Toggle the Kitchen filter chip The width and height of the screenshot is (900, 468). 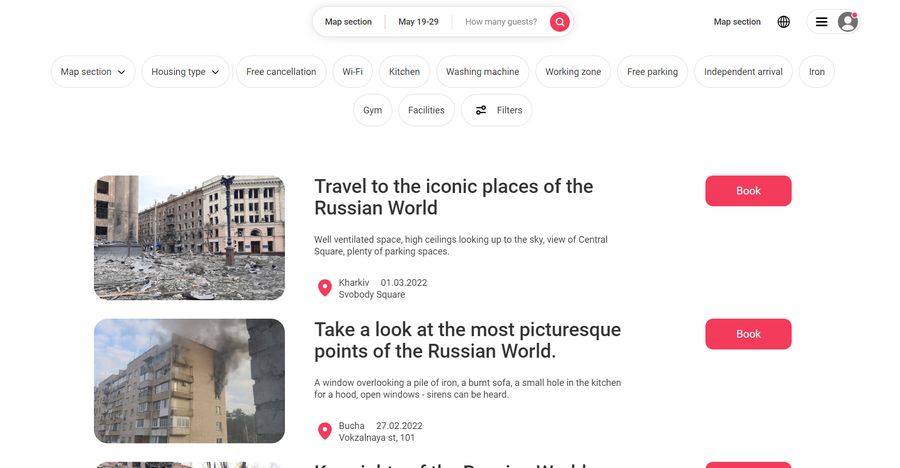click(x=405, y=72)
